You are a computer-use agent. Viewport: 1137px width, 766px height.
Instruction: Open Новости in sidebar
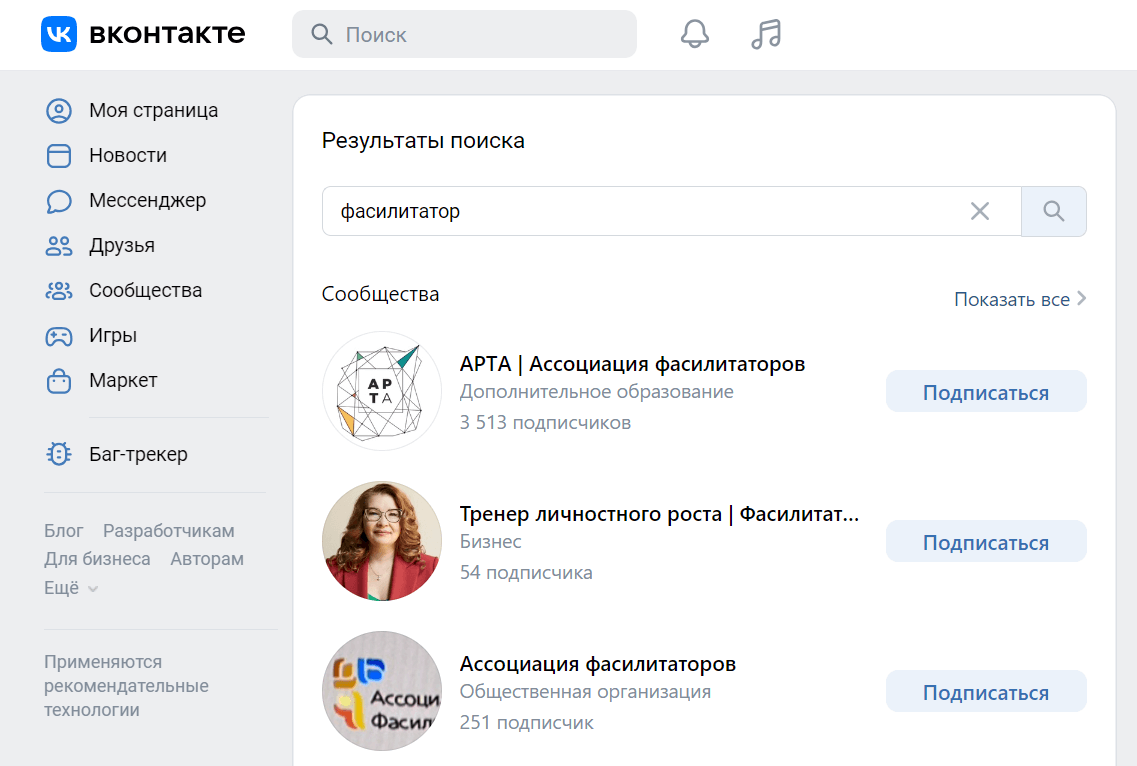click(x=128, y=155)
